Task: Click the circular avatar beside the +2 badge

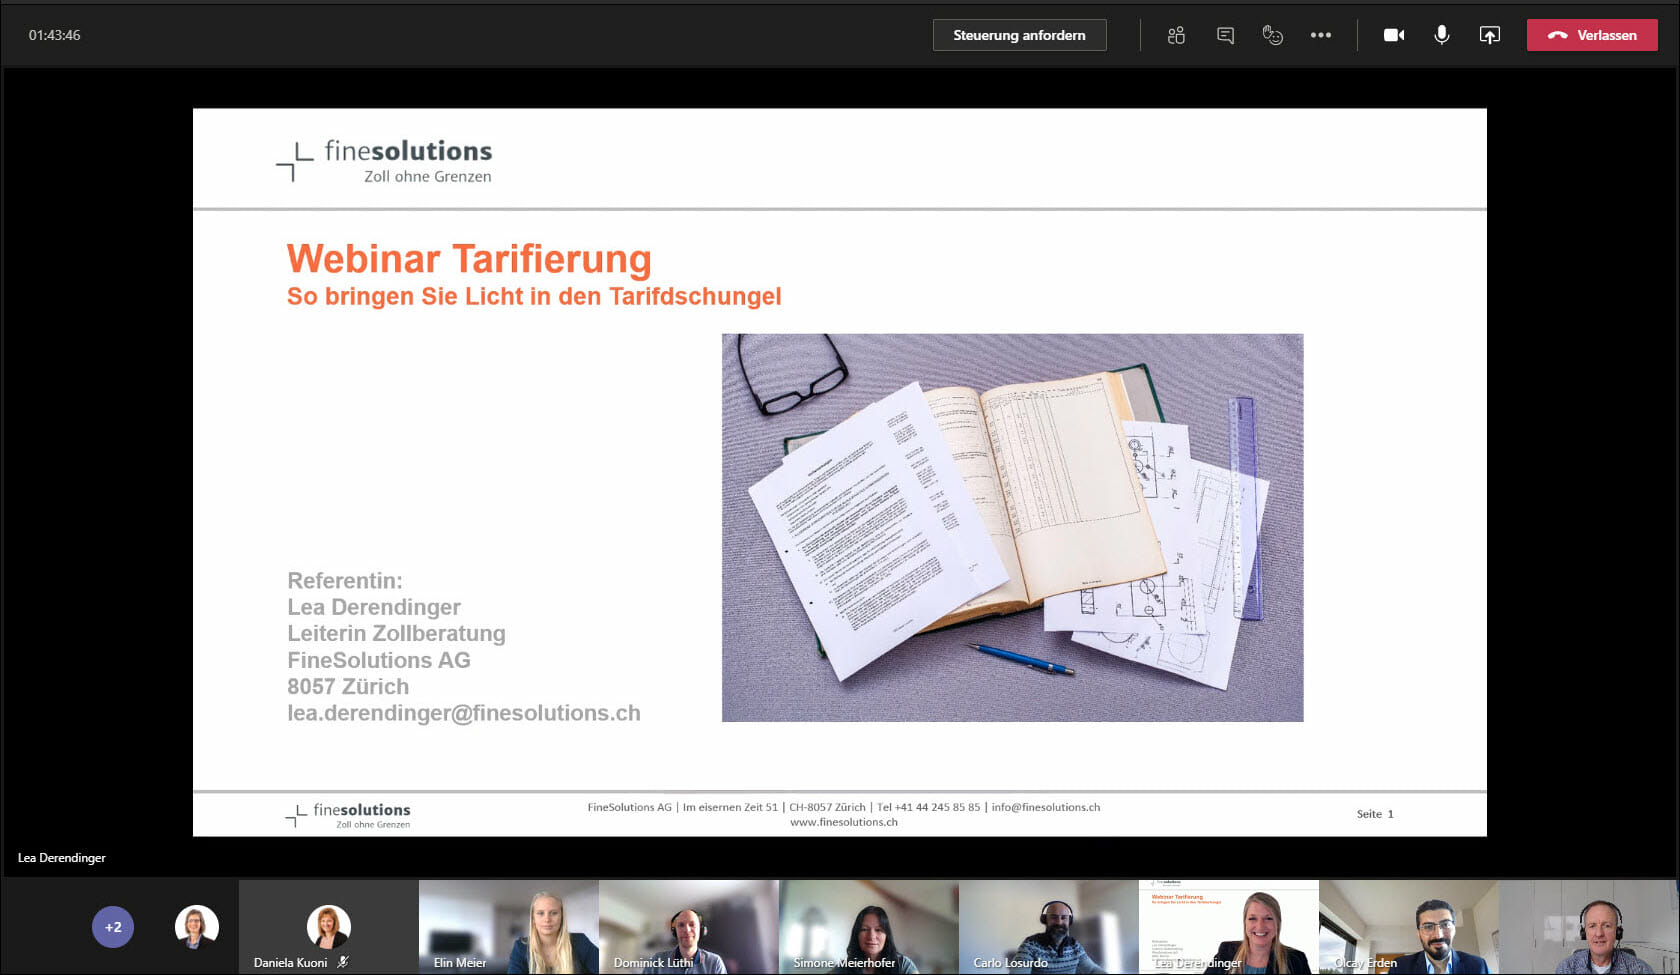Action: click(x=196, y=926)
